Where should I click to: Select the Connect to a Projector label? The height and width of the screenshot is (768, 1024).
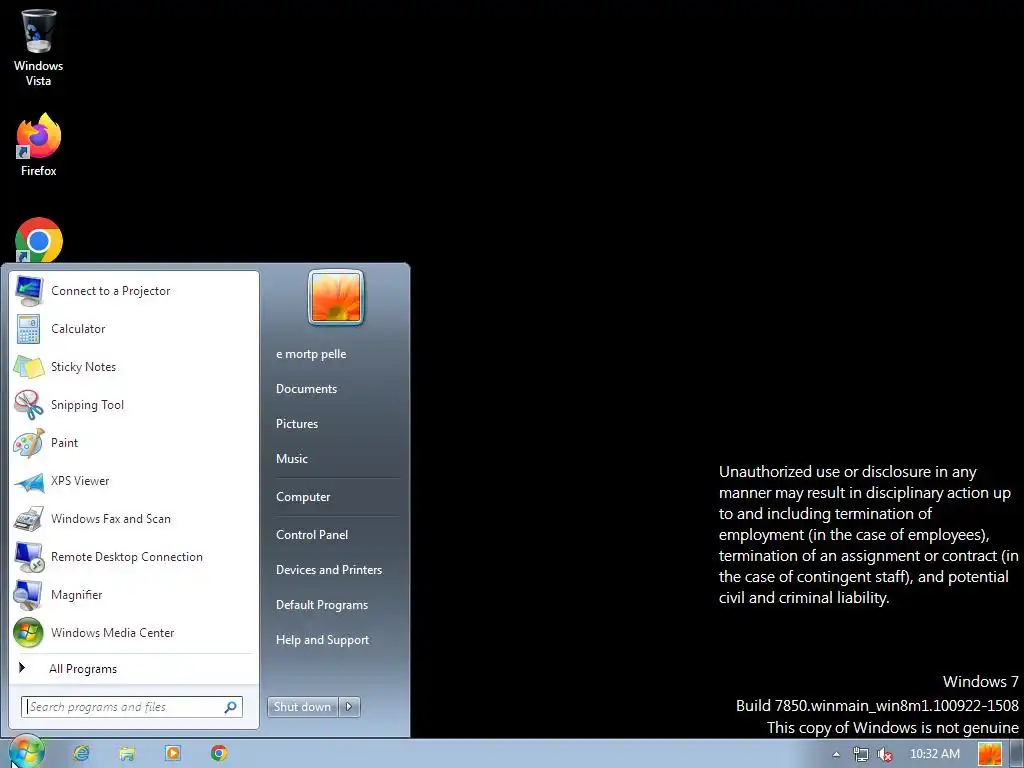coord(110,291)
